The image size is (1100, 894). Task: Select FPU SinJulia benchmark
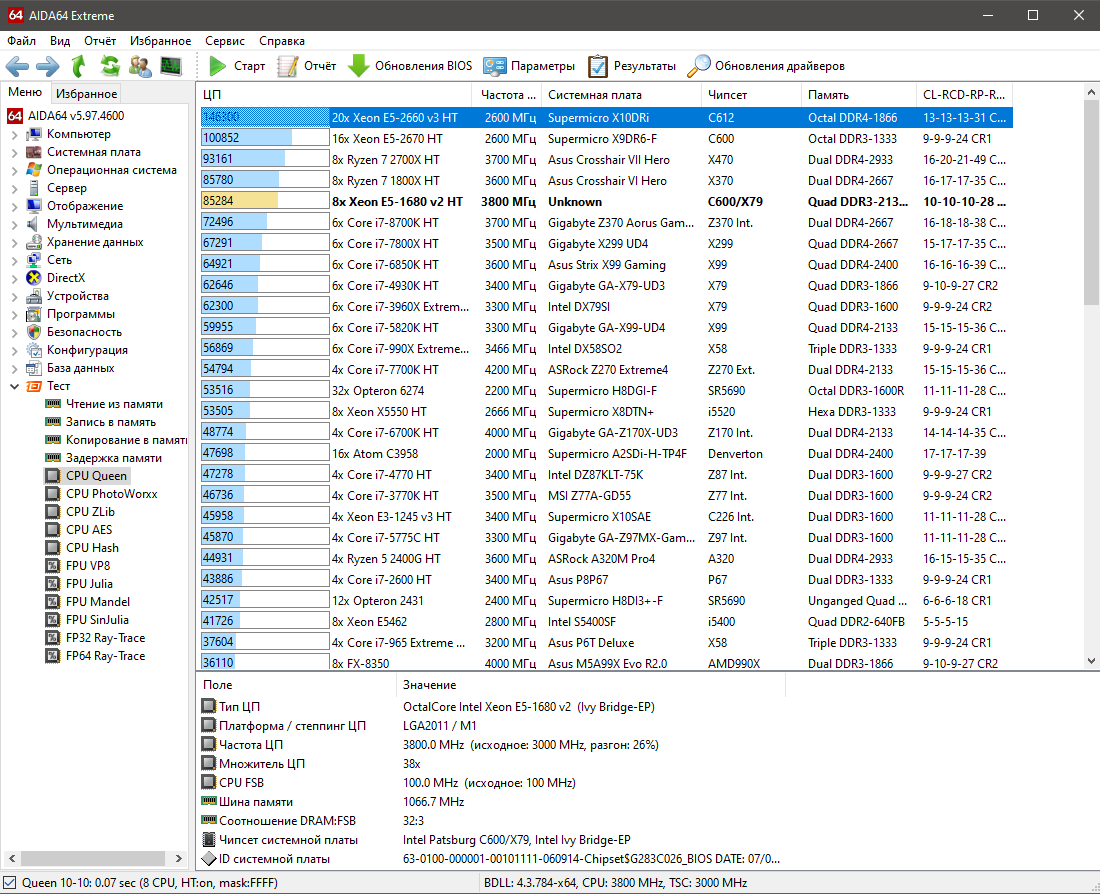coord(97,620)
